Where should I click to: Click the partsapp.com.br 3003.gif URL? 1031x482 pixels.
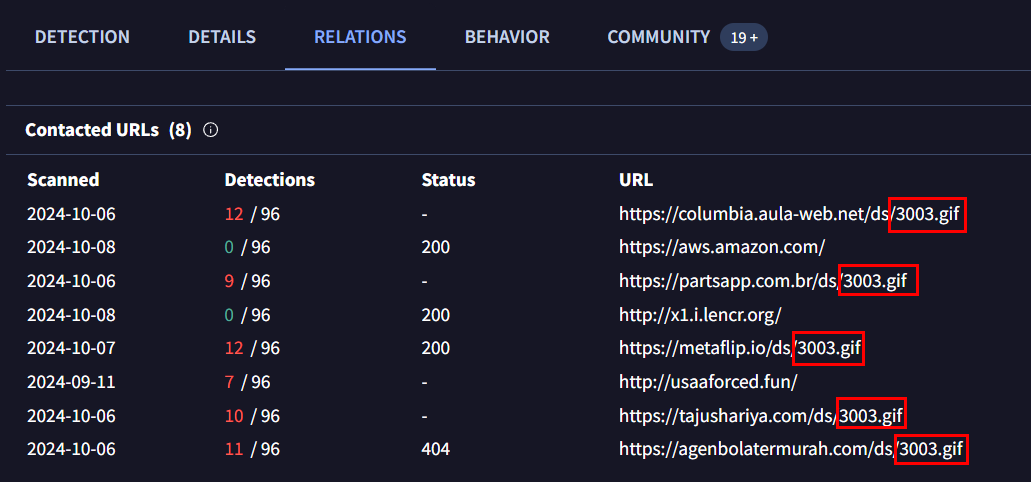pyautogui.click(x=766, y=282)
